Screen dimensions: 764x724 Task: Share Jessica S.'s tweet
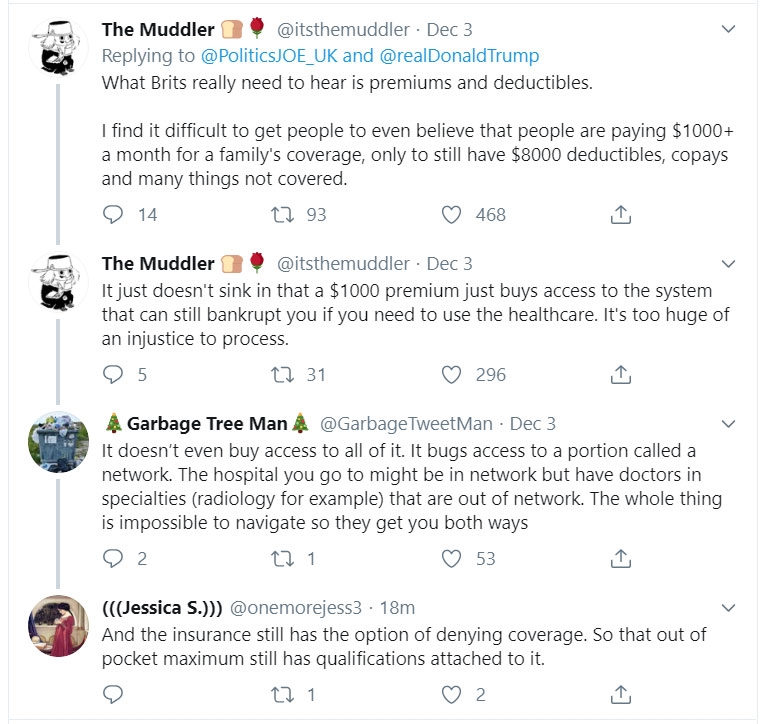pyautogui.click(x=620, y=694)
